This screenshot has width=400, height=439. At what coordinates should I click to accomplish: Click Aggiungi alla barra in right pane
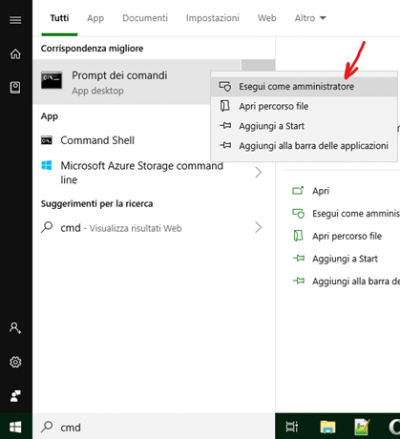coord(356,281)
